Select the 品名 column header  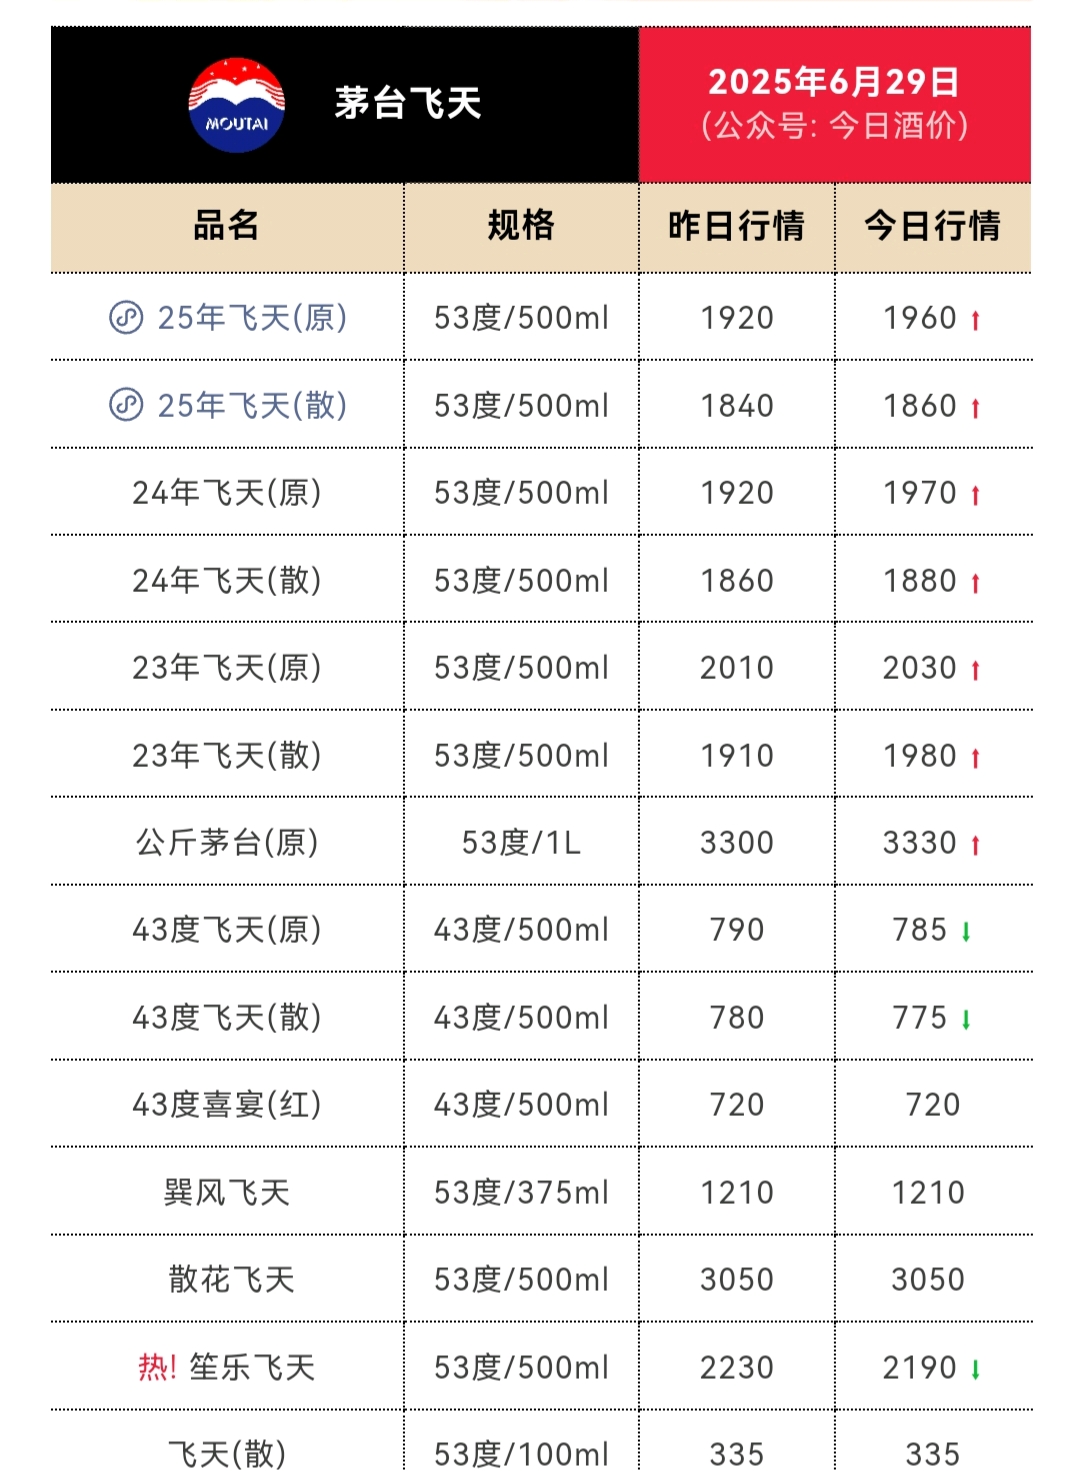point(227,226)
